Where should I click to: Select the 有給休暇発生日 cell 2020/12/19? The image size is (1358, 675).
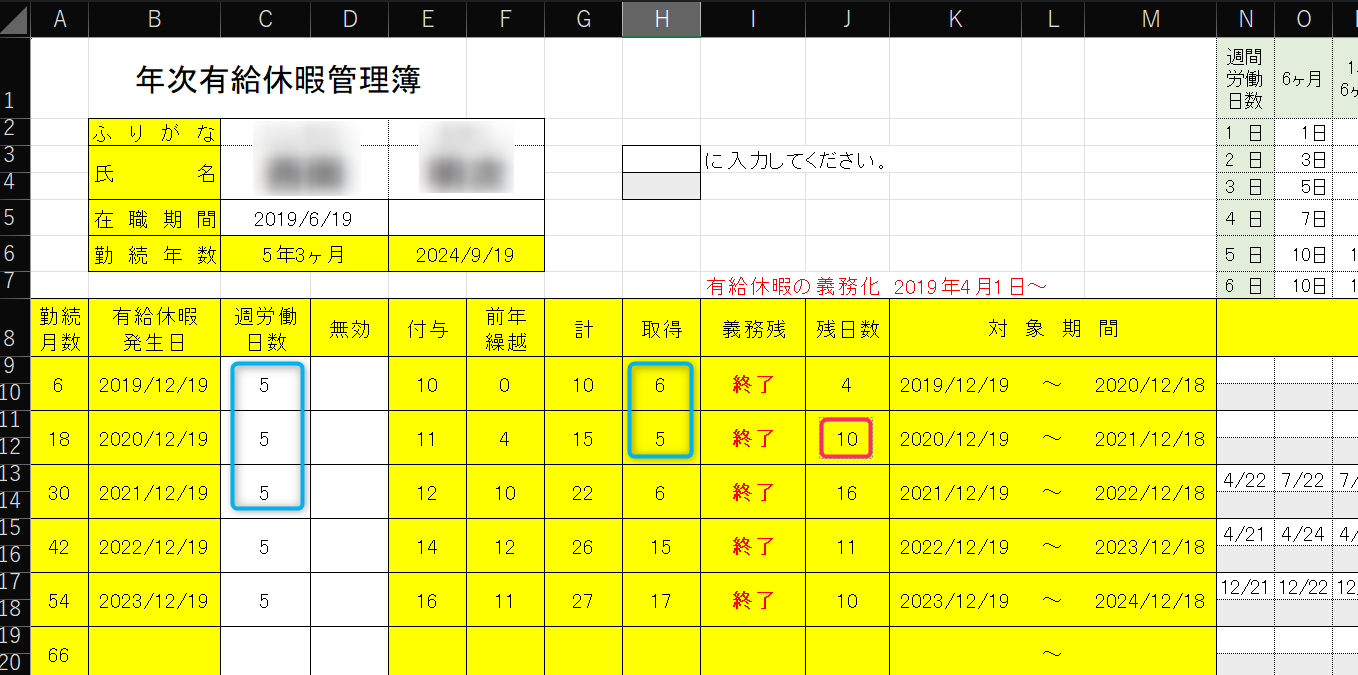pyautogui.click(x=155, y=439)
